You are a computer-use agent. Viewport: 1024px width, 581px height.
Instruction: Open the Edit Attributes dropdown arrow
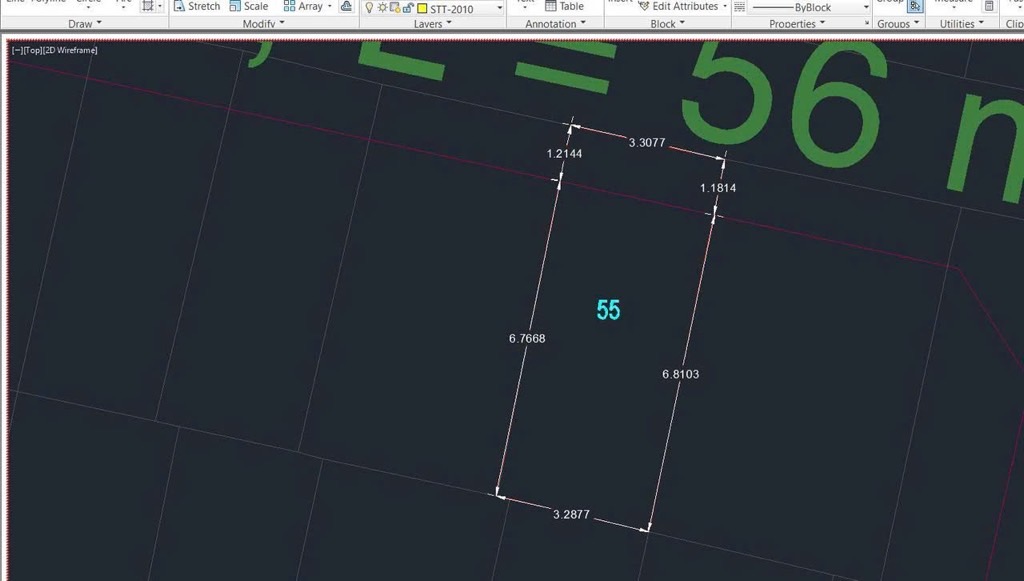(725, 7)
